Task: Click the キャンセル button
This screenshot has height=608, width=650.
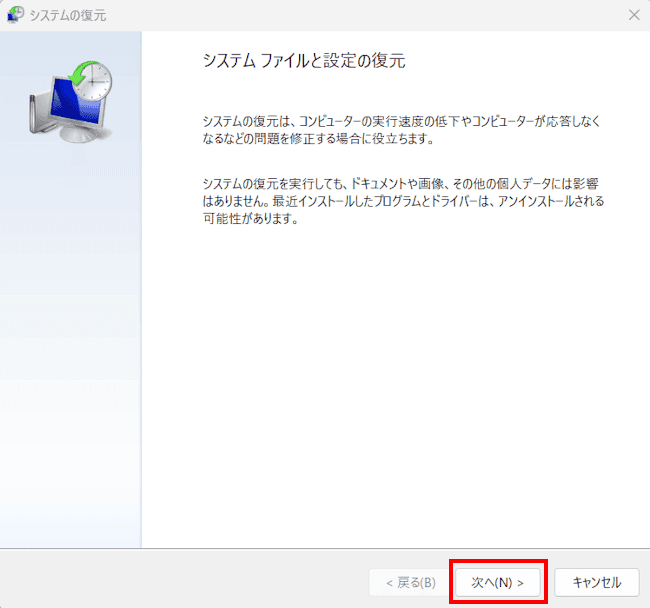Action: tap(597, 582)
